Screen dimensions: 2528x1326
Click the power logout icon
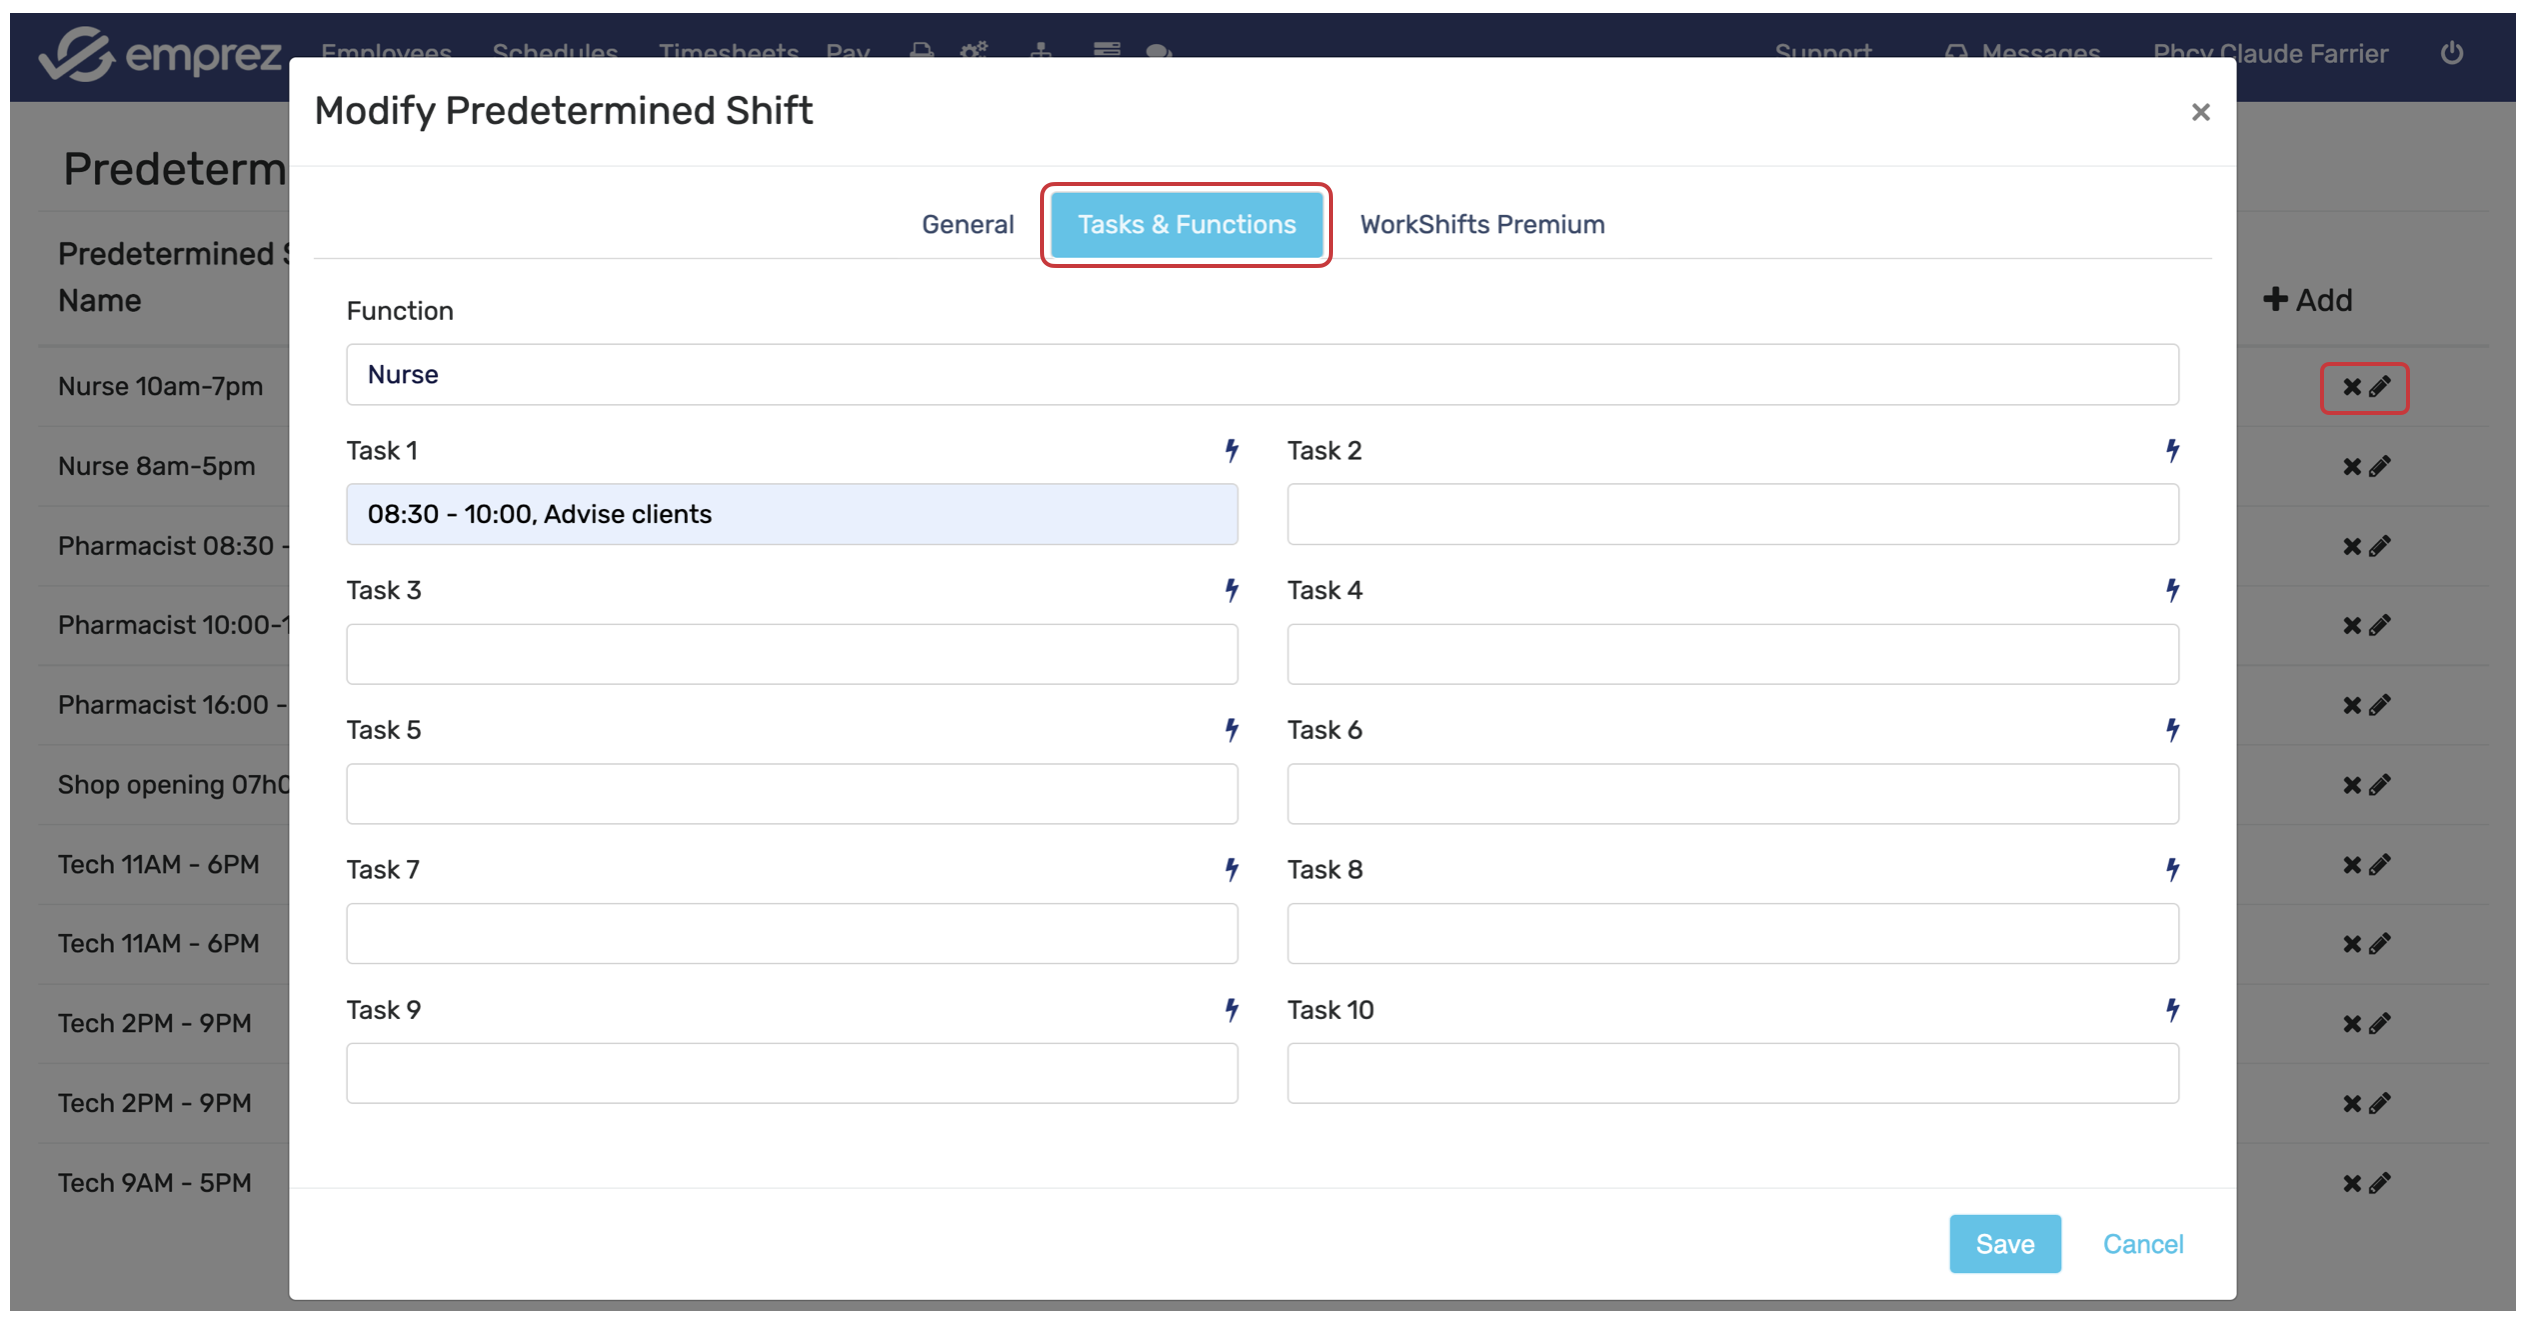(x=2451, y=53)
